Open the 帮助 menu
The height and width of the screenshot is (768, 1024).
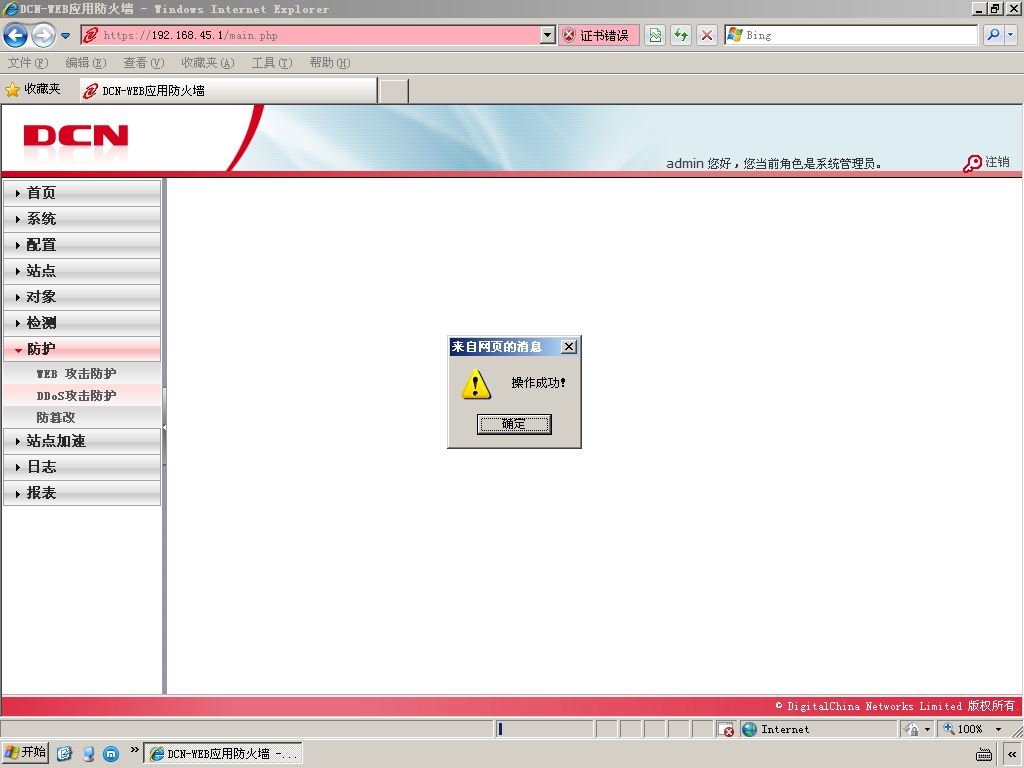pyautogui.click(x=330, y=63)
